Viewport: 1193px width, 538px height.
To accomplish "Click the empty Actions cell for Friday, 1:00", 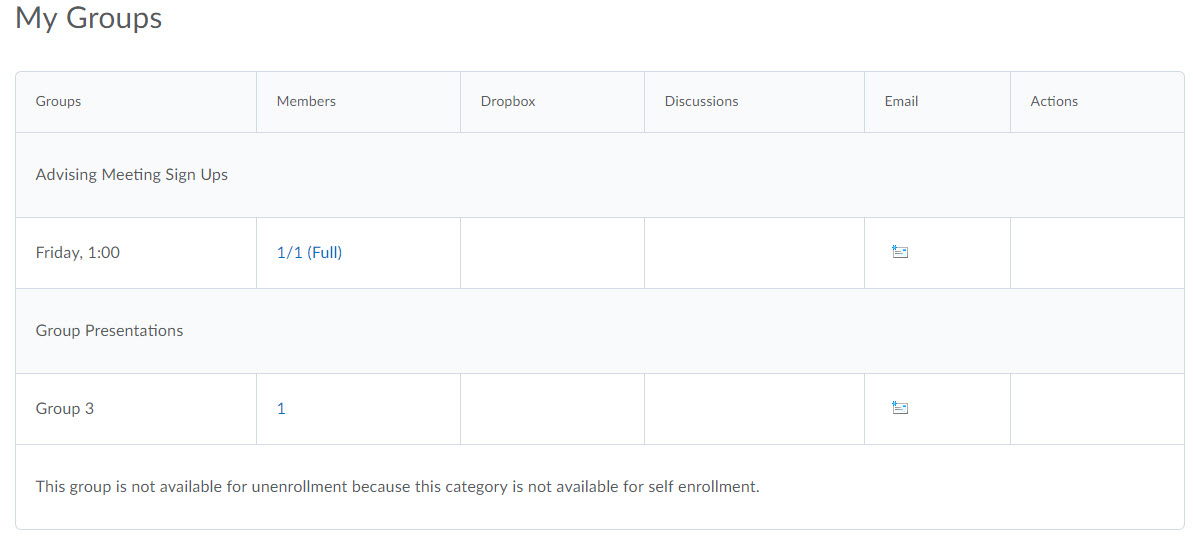I will (x=1096, y=253).
